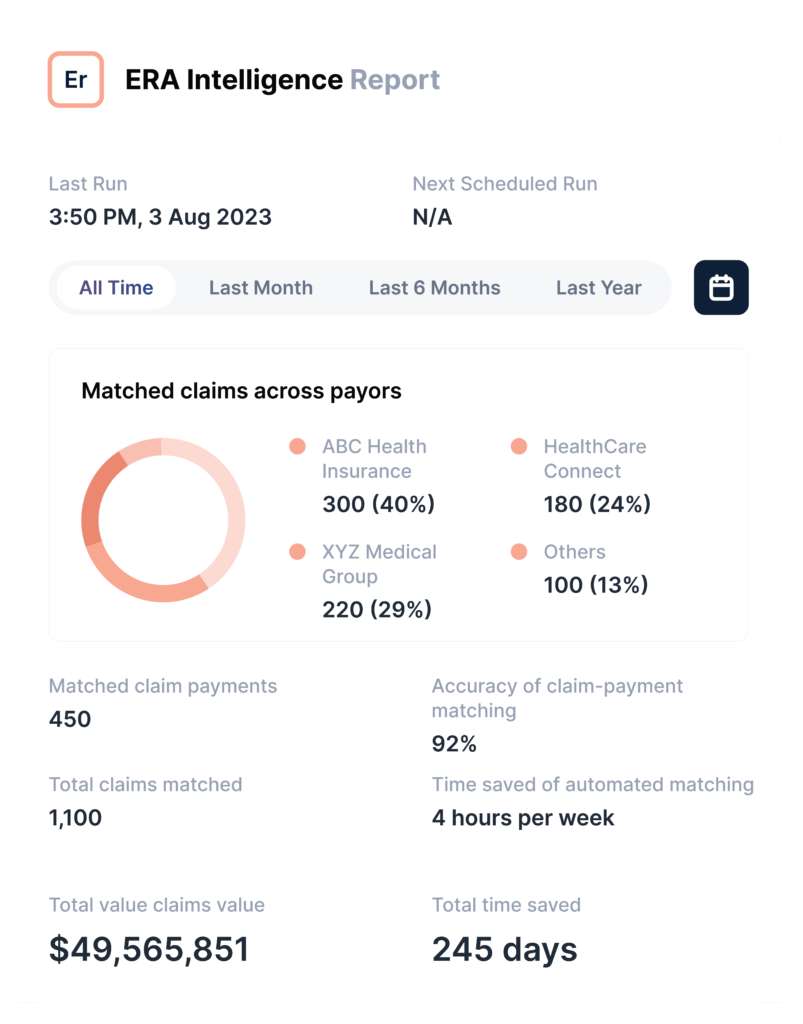Select HealthCare Connect legend dot
803x1024 pixels.
[x=519, y=447]
